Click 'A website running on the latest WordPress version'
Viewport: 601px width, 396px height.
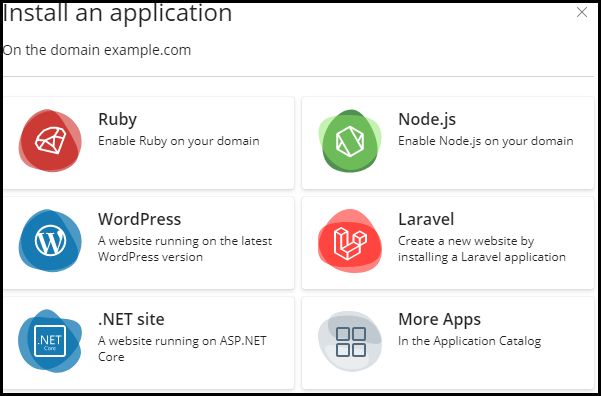point(185,249)
